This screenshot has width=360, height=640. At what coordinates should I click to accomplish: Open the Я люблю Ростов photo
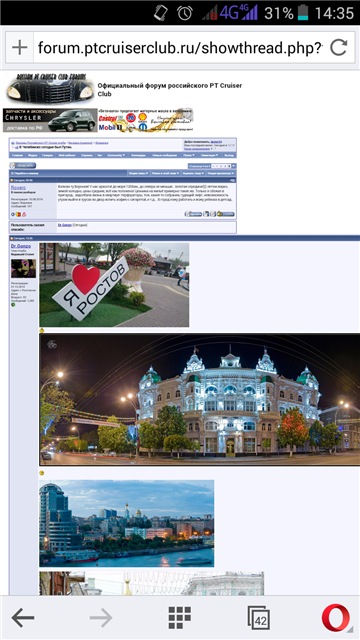pos(114,285)
